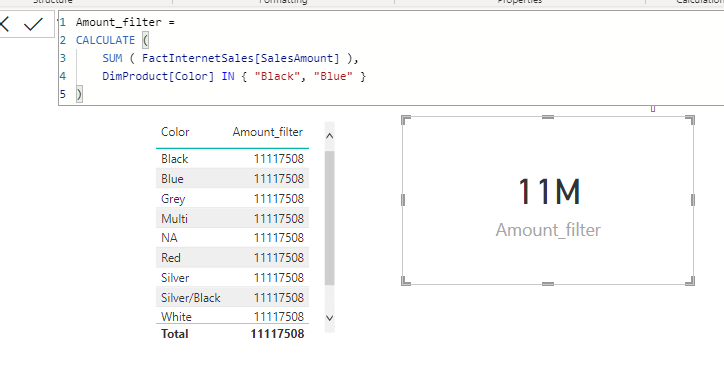724x388 pixels.
Task: Click the Total row label
Action: coord(175,334)
